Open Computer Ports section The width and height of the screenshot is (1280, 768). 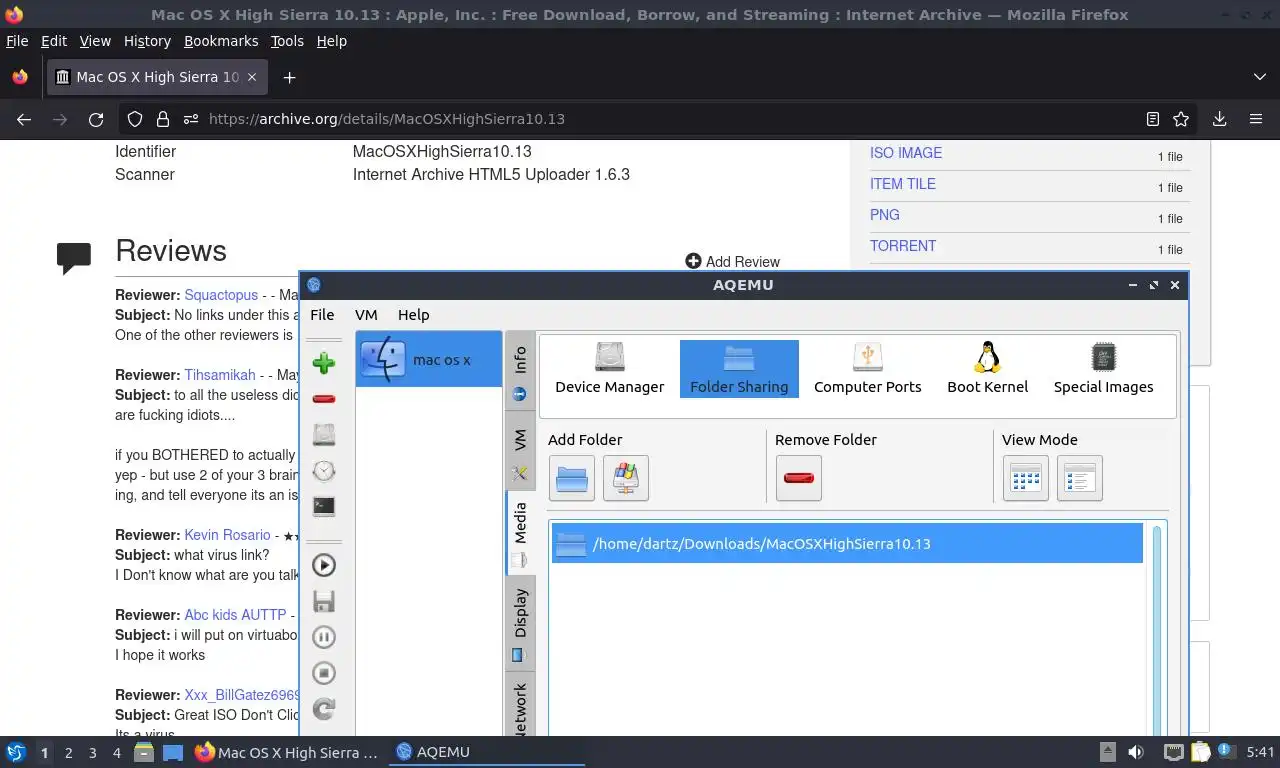[x=867, y=368]
